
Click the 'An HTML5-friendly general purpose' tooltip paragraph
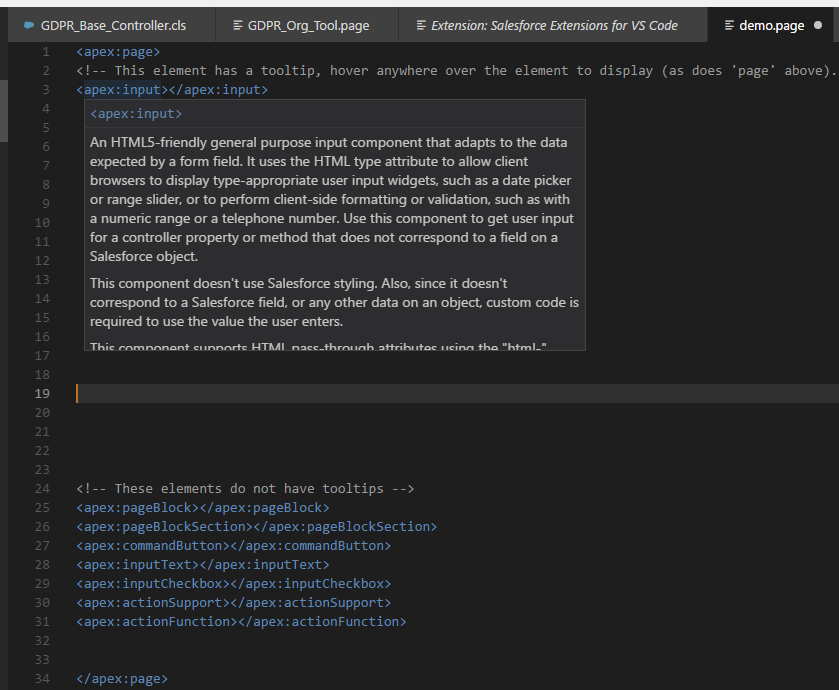332,200
